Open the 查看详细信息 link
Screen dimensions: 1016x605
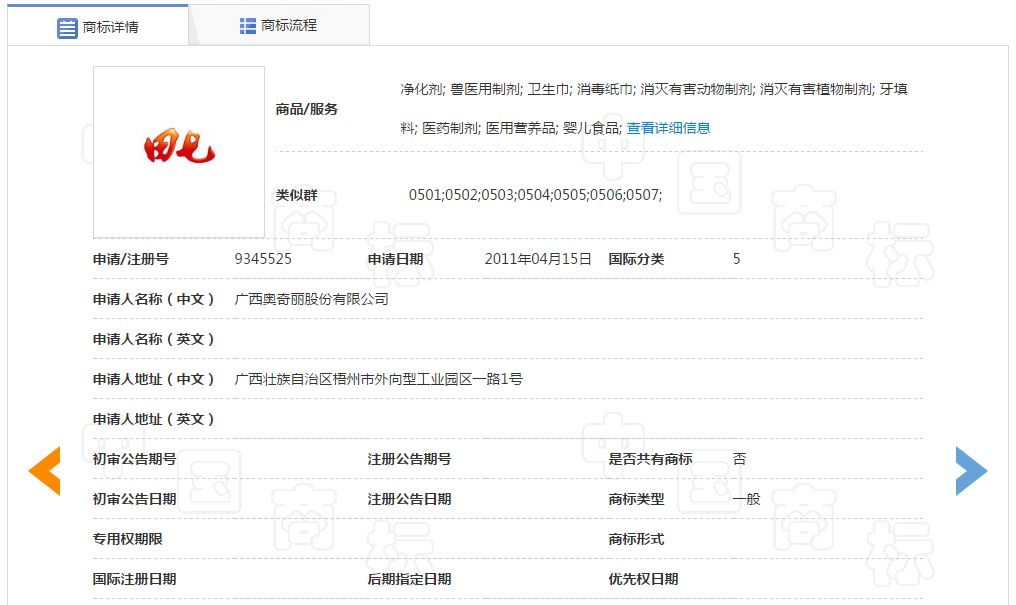tap(668, 128)
